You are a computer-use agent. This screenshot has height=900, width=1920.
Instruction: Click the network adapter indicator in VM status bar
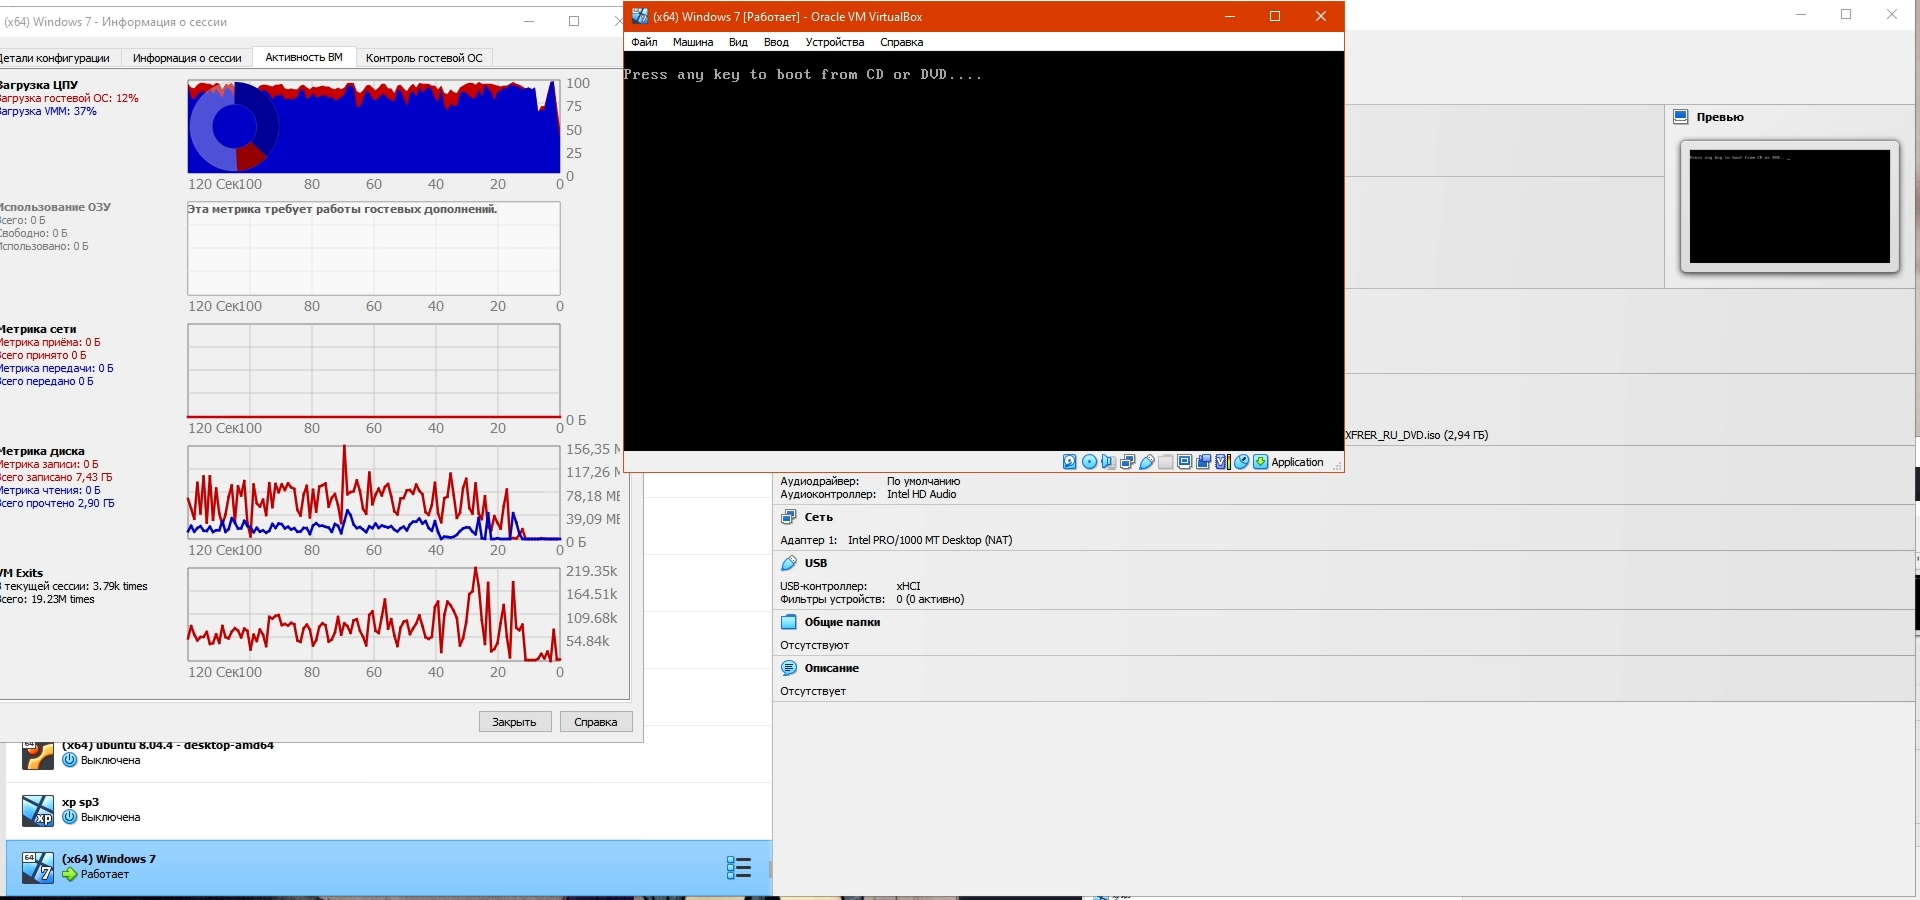tap(1127, 462)
